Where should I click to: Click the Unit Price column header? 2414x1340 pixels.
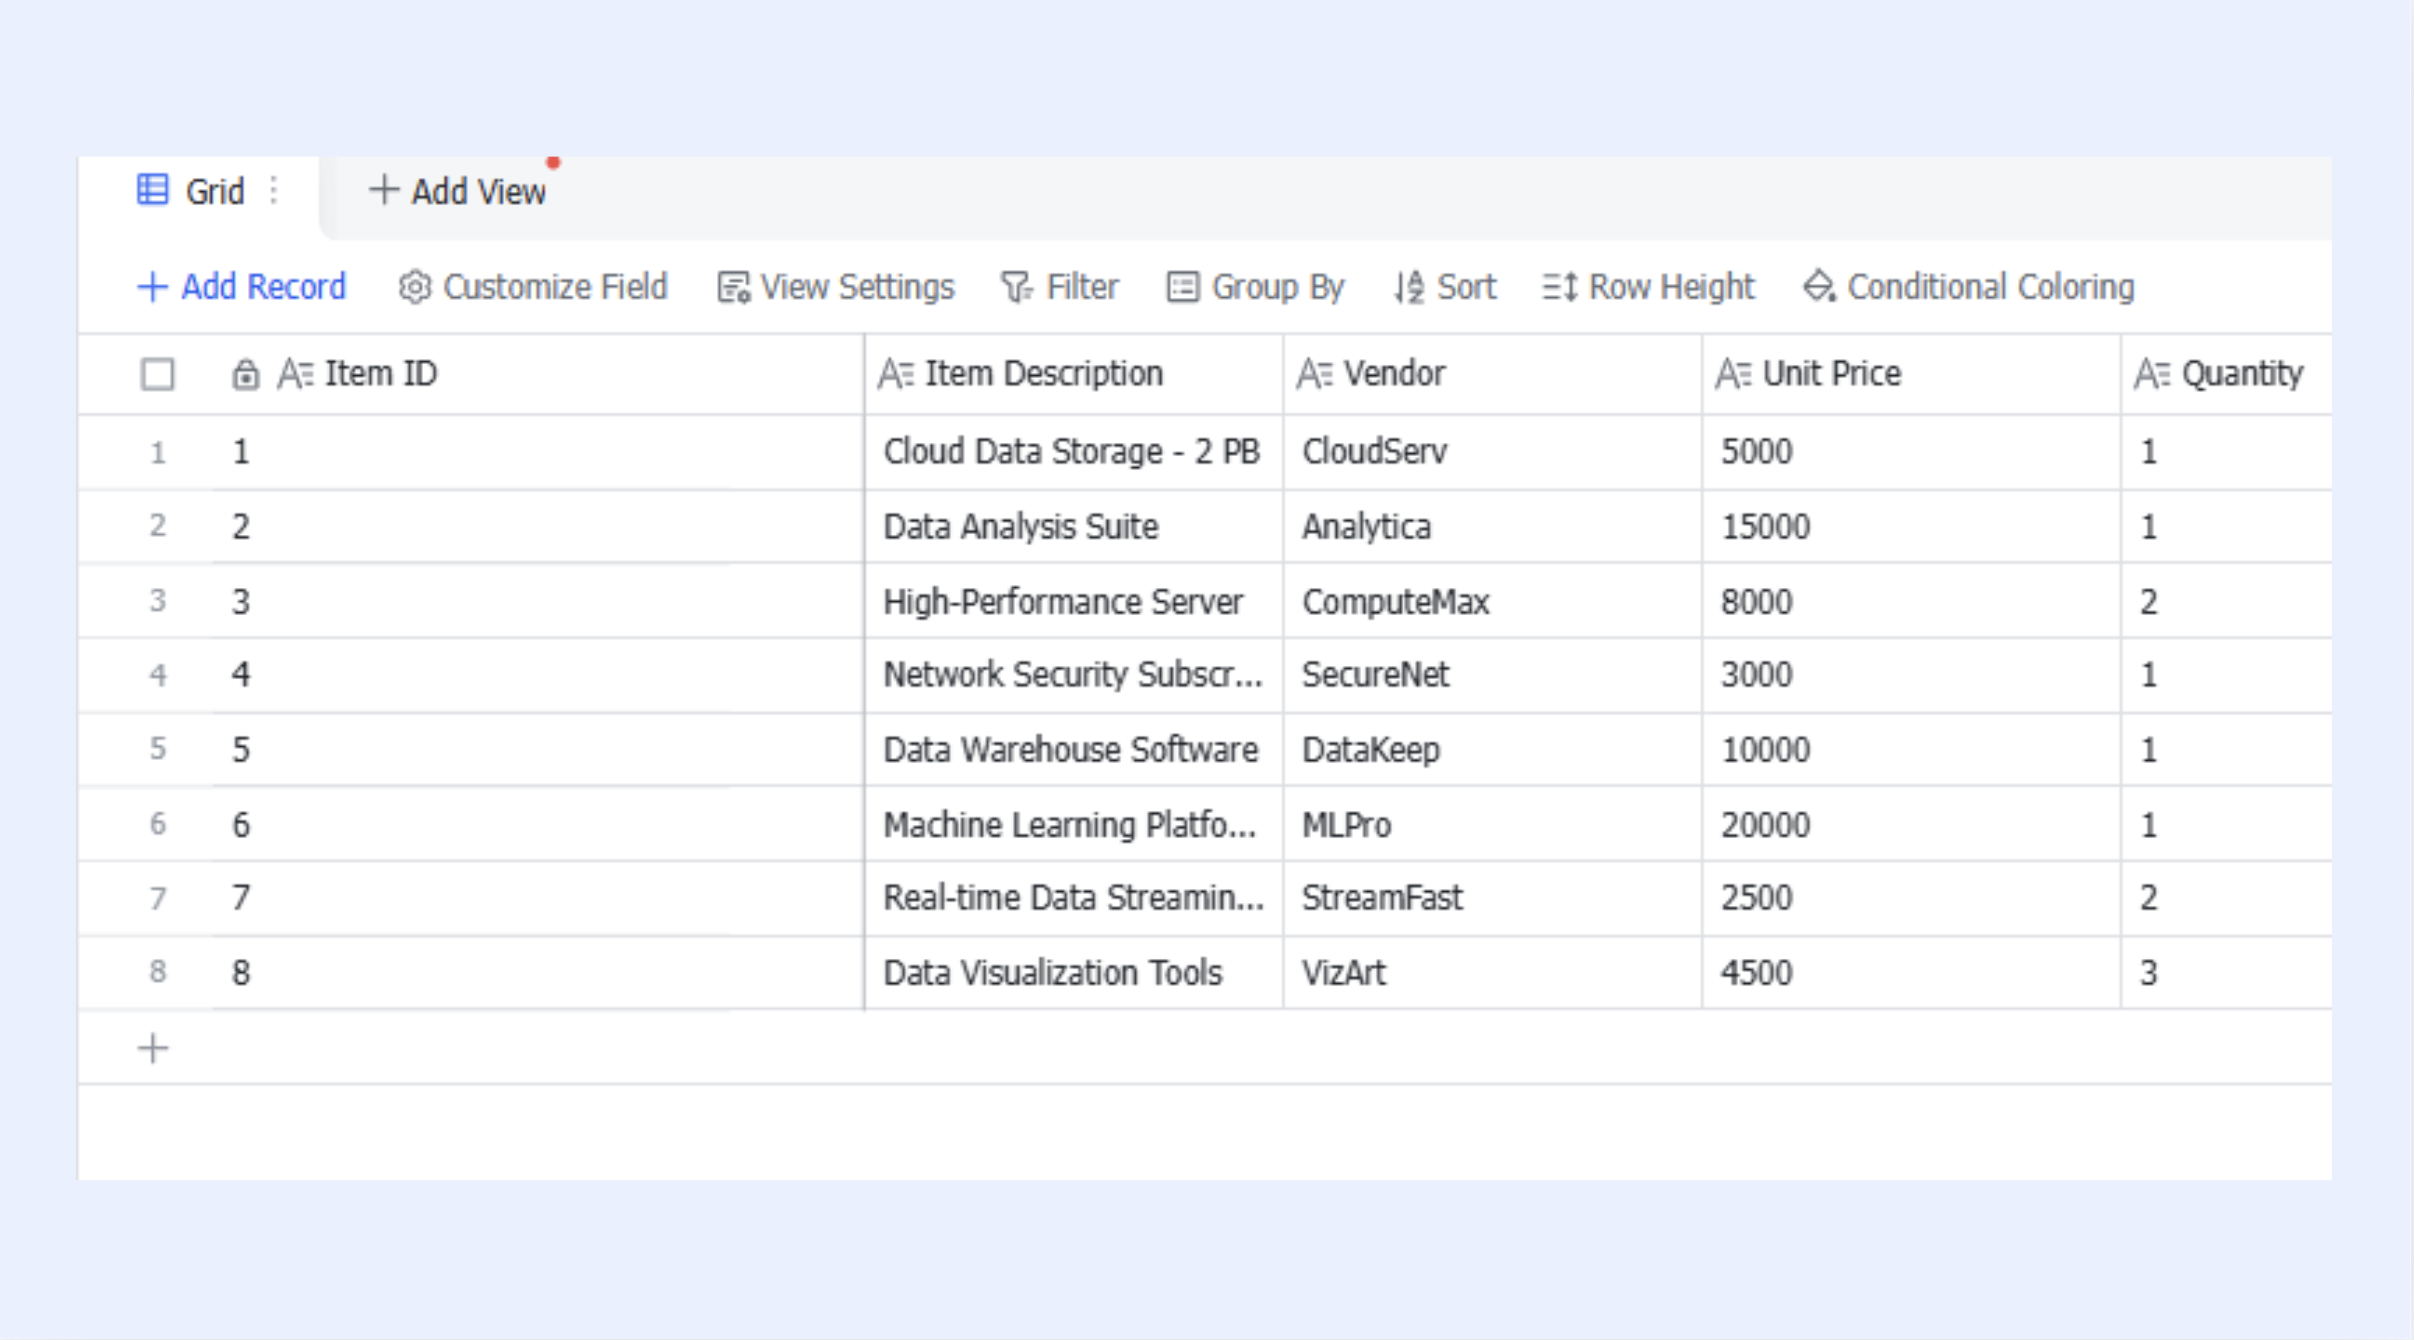click(1912, 374)
